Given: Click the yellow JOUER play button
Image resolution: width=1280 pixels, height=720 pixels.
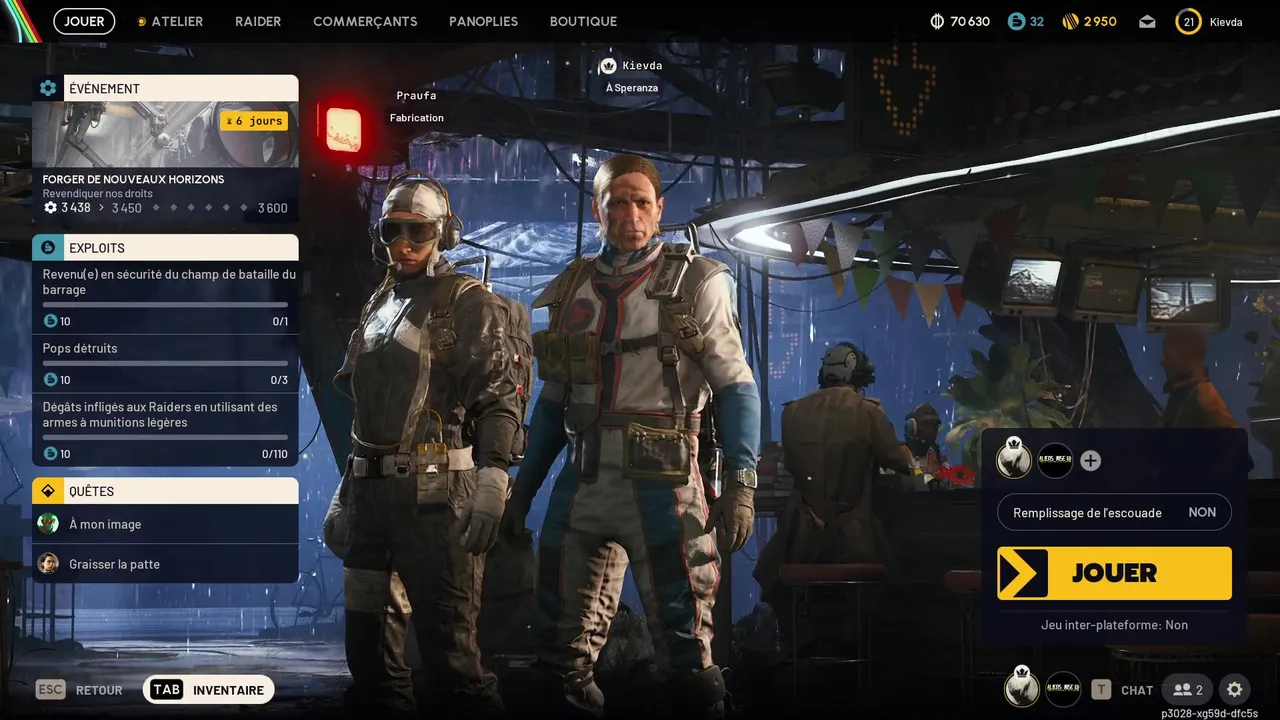Looking at the screenshot, I should coord(1114,573).
